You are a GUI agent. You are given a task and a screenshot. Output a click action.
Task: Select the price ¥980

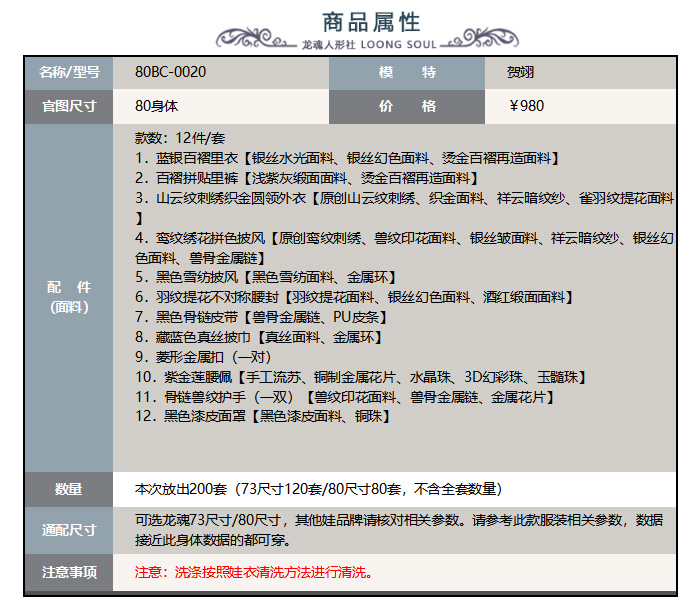(526, 106)
